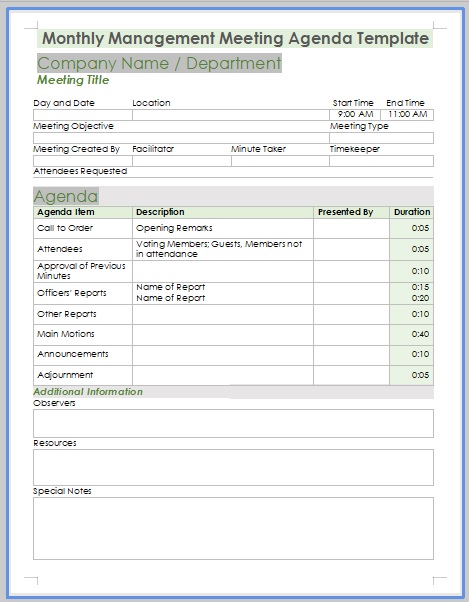Click the Presented By cell for Announcements
469x602 pixels.
click(x=351, y=355)
